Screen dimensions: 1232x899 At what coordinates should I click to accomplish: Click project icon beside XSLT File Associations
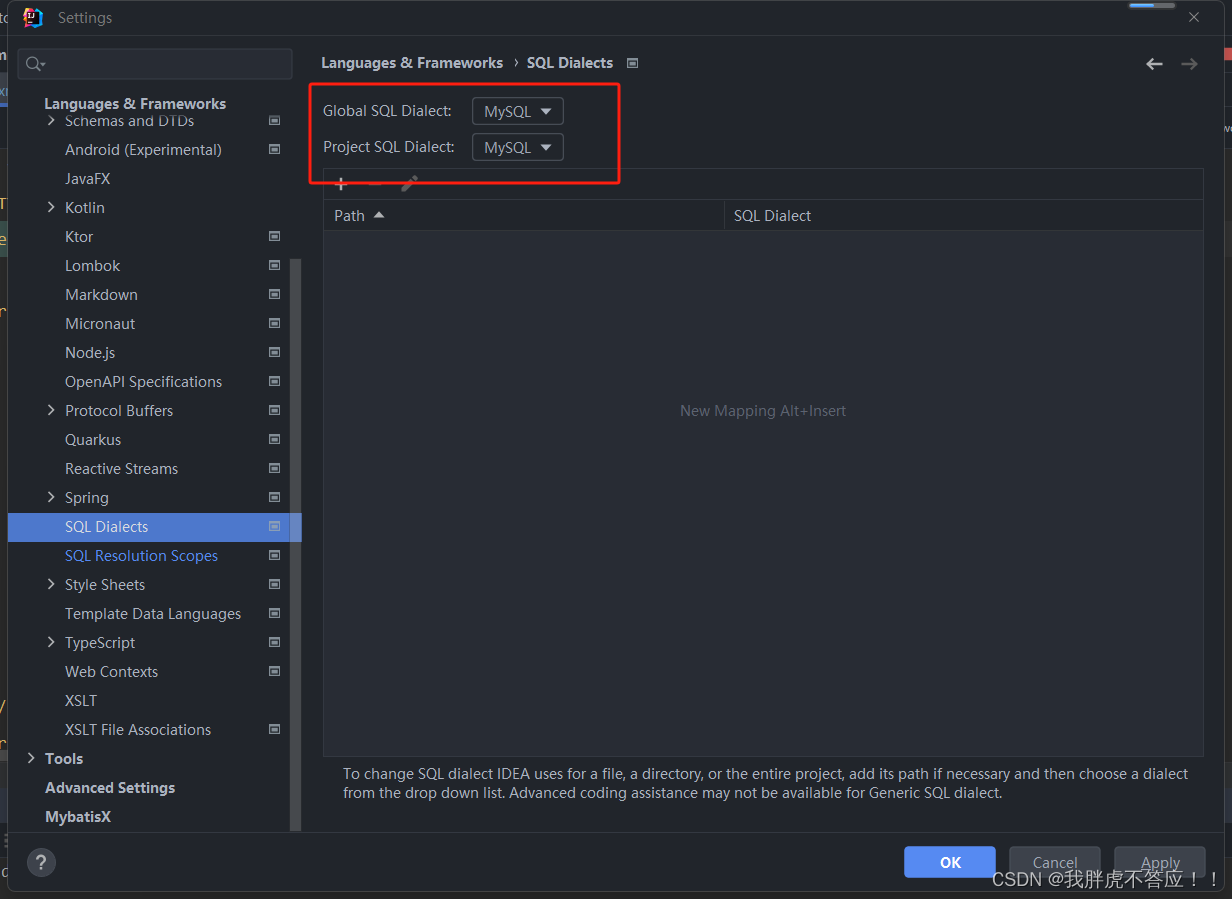[x=274, y=729]
